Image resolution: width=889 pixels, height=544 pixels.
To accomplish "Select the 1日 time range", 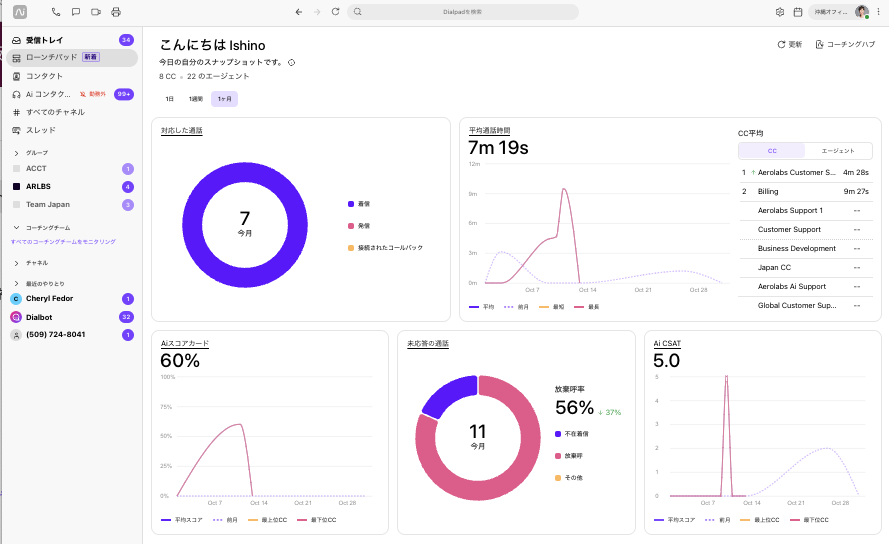I will (170, 99).
